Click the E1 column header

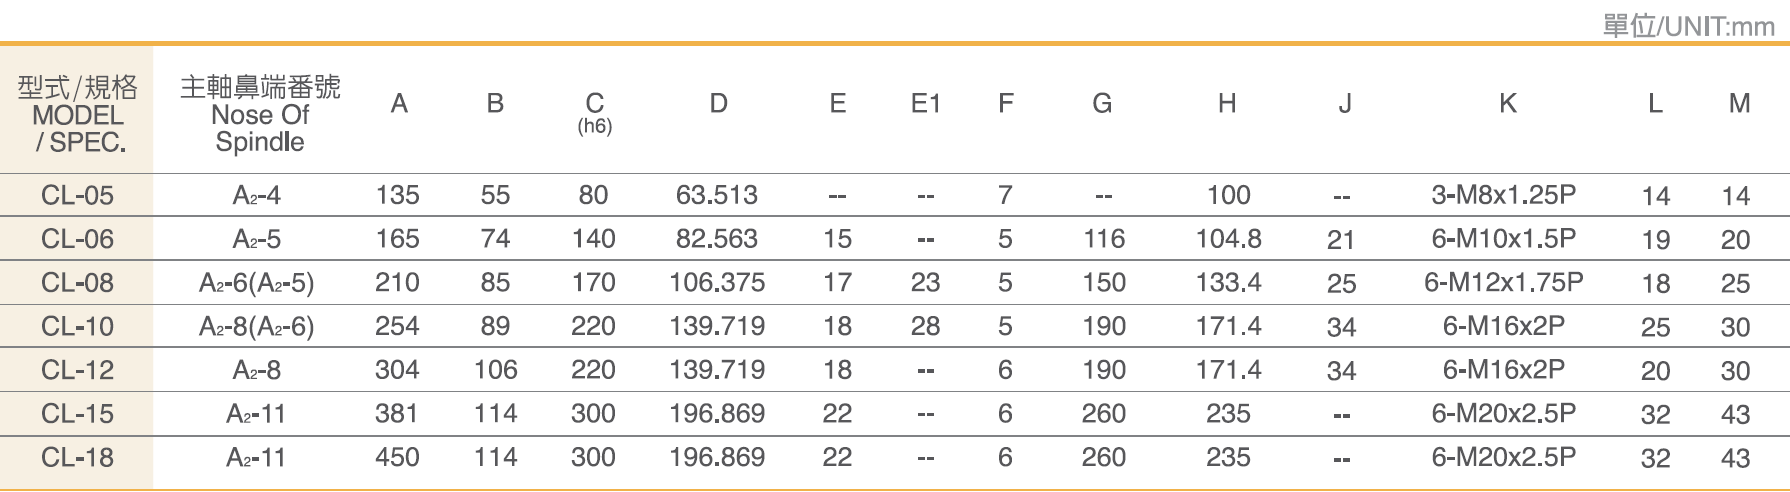tap(926, 103)
